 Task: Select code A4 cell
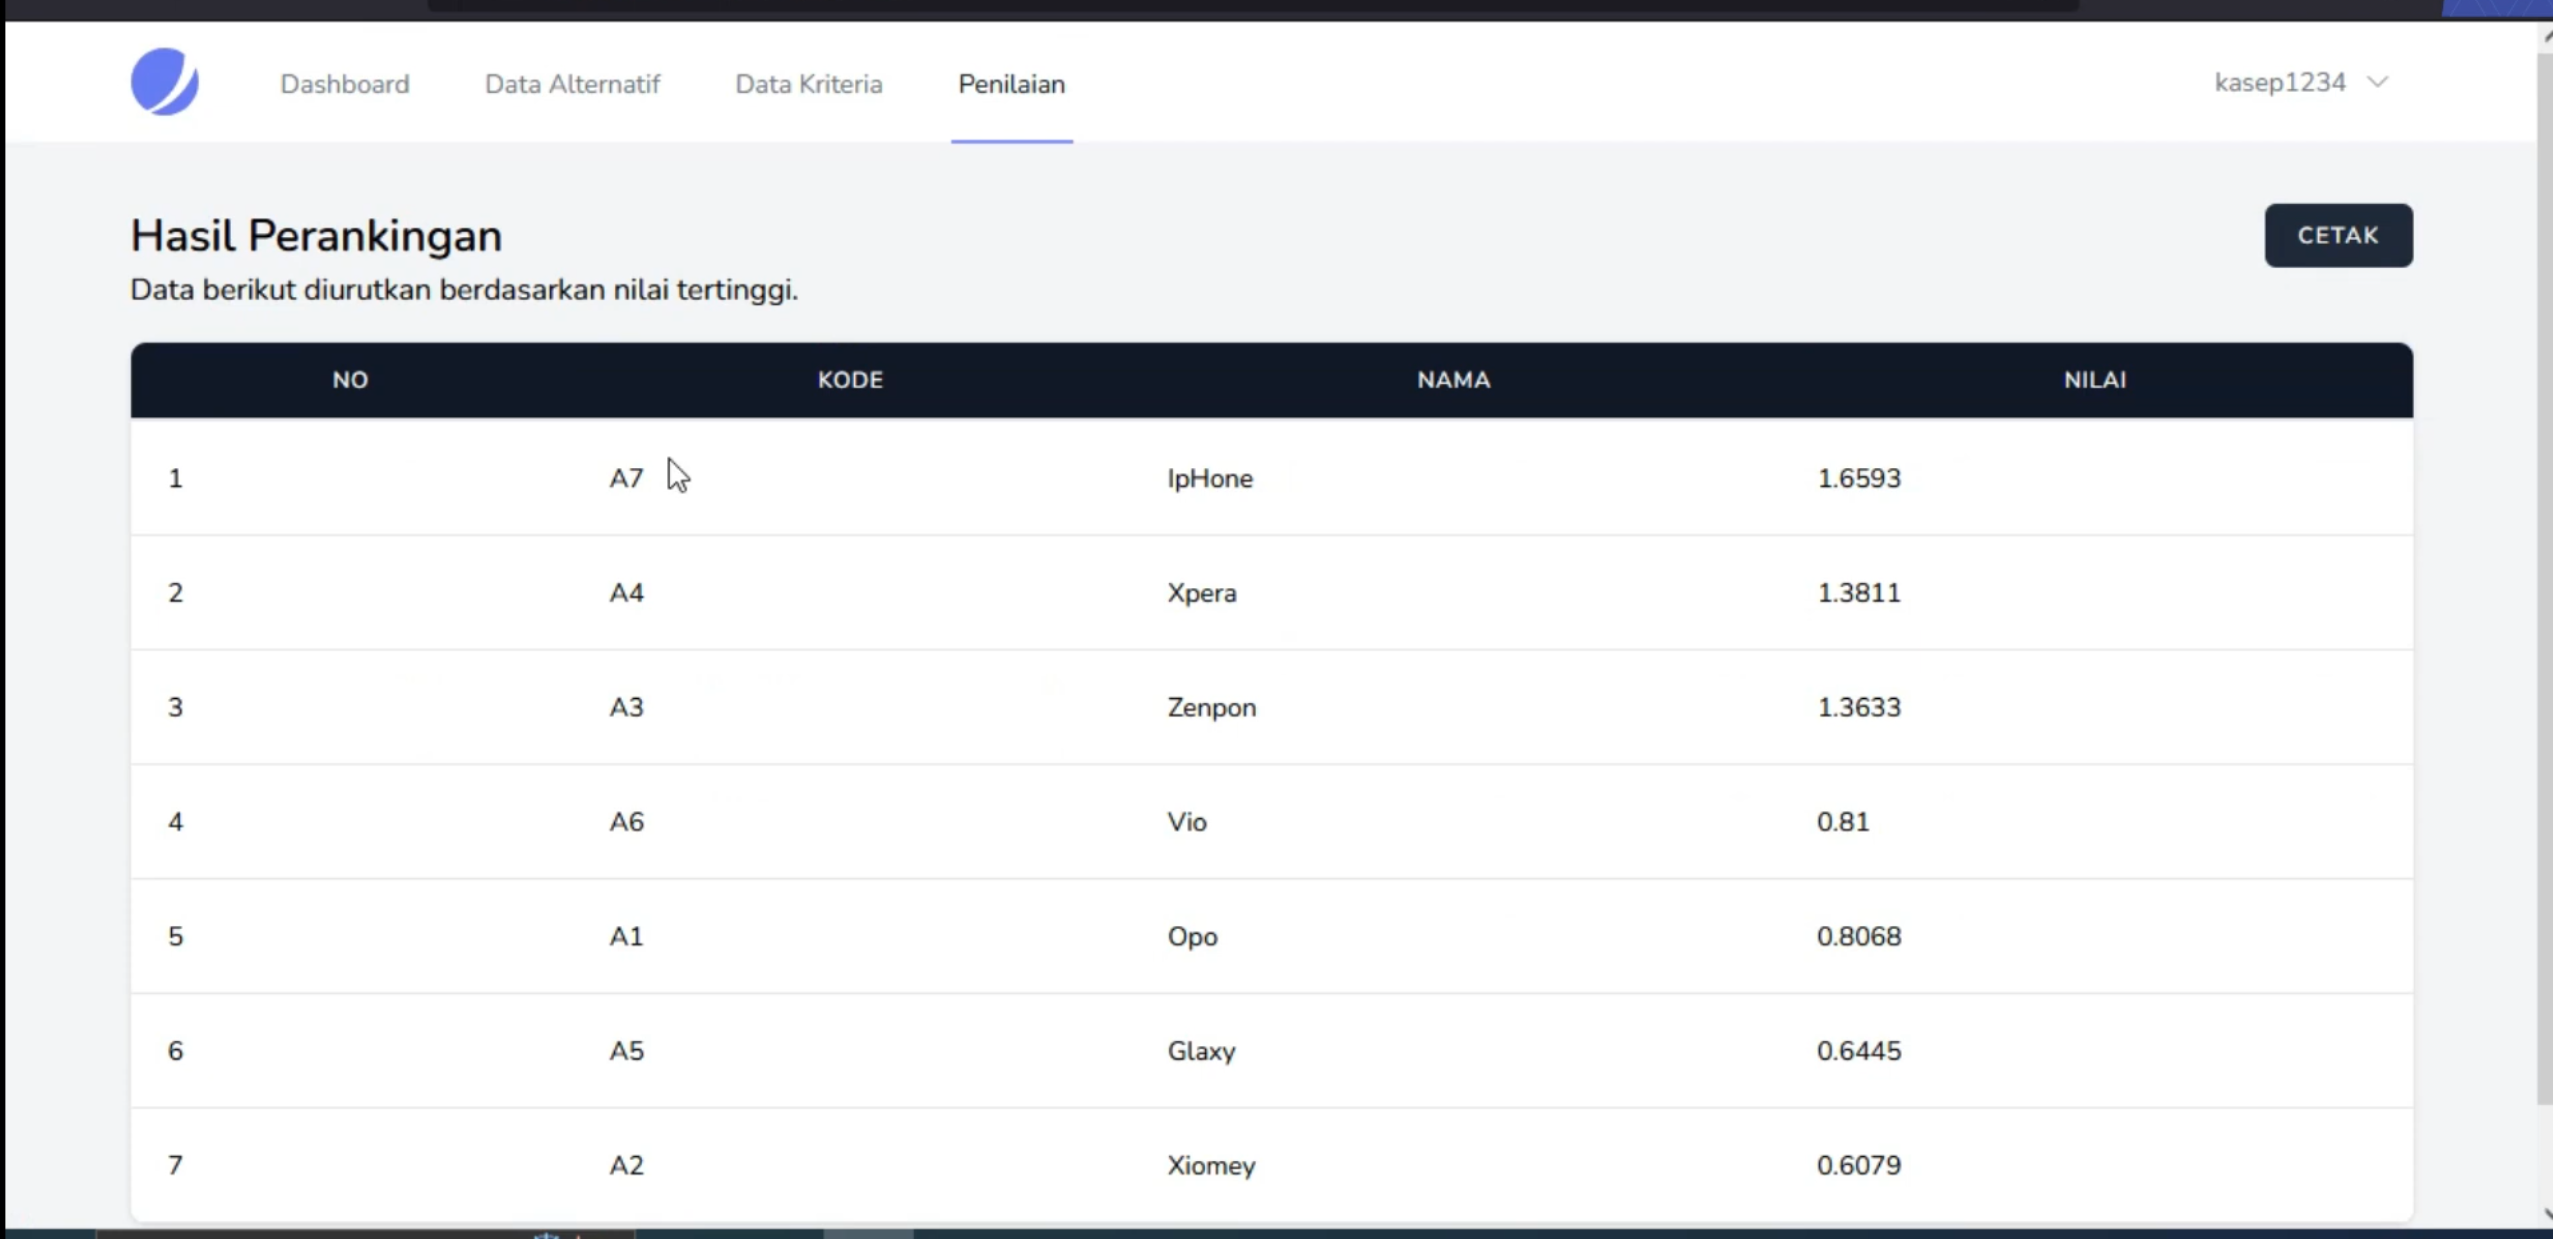(x=627, y=593)
